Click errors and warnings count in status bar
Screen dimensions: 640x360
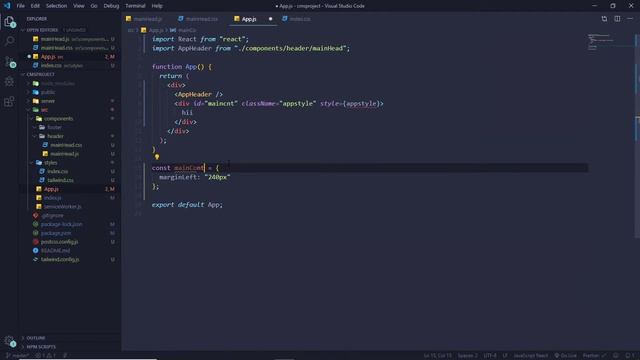coord(45,356)
